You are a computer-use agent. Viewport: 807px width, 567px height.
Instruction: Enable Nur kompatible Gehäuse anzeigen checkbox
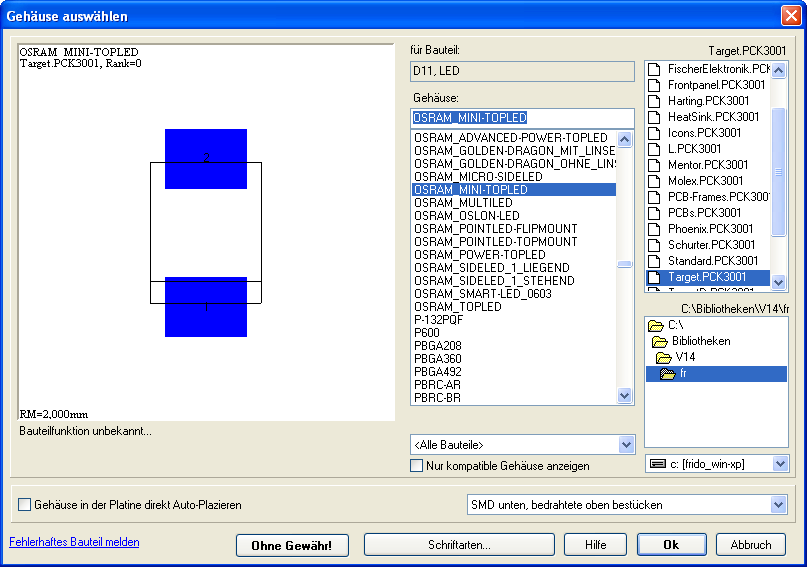click(417, 466)
